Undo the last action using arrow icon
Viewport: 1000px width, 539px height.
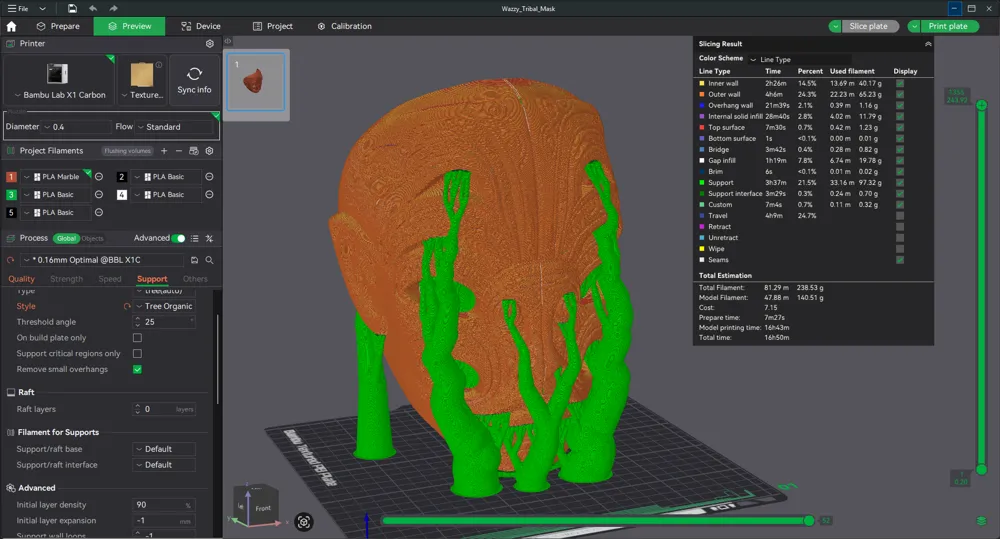92,8
